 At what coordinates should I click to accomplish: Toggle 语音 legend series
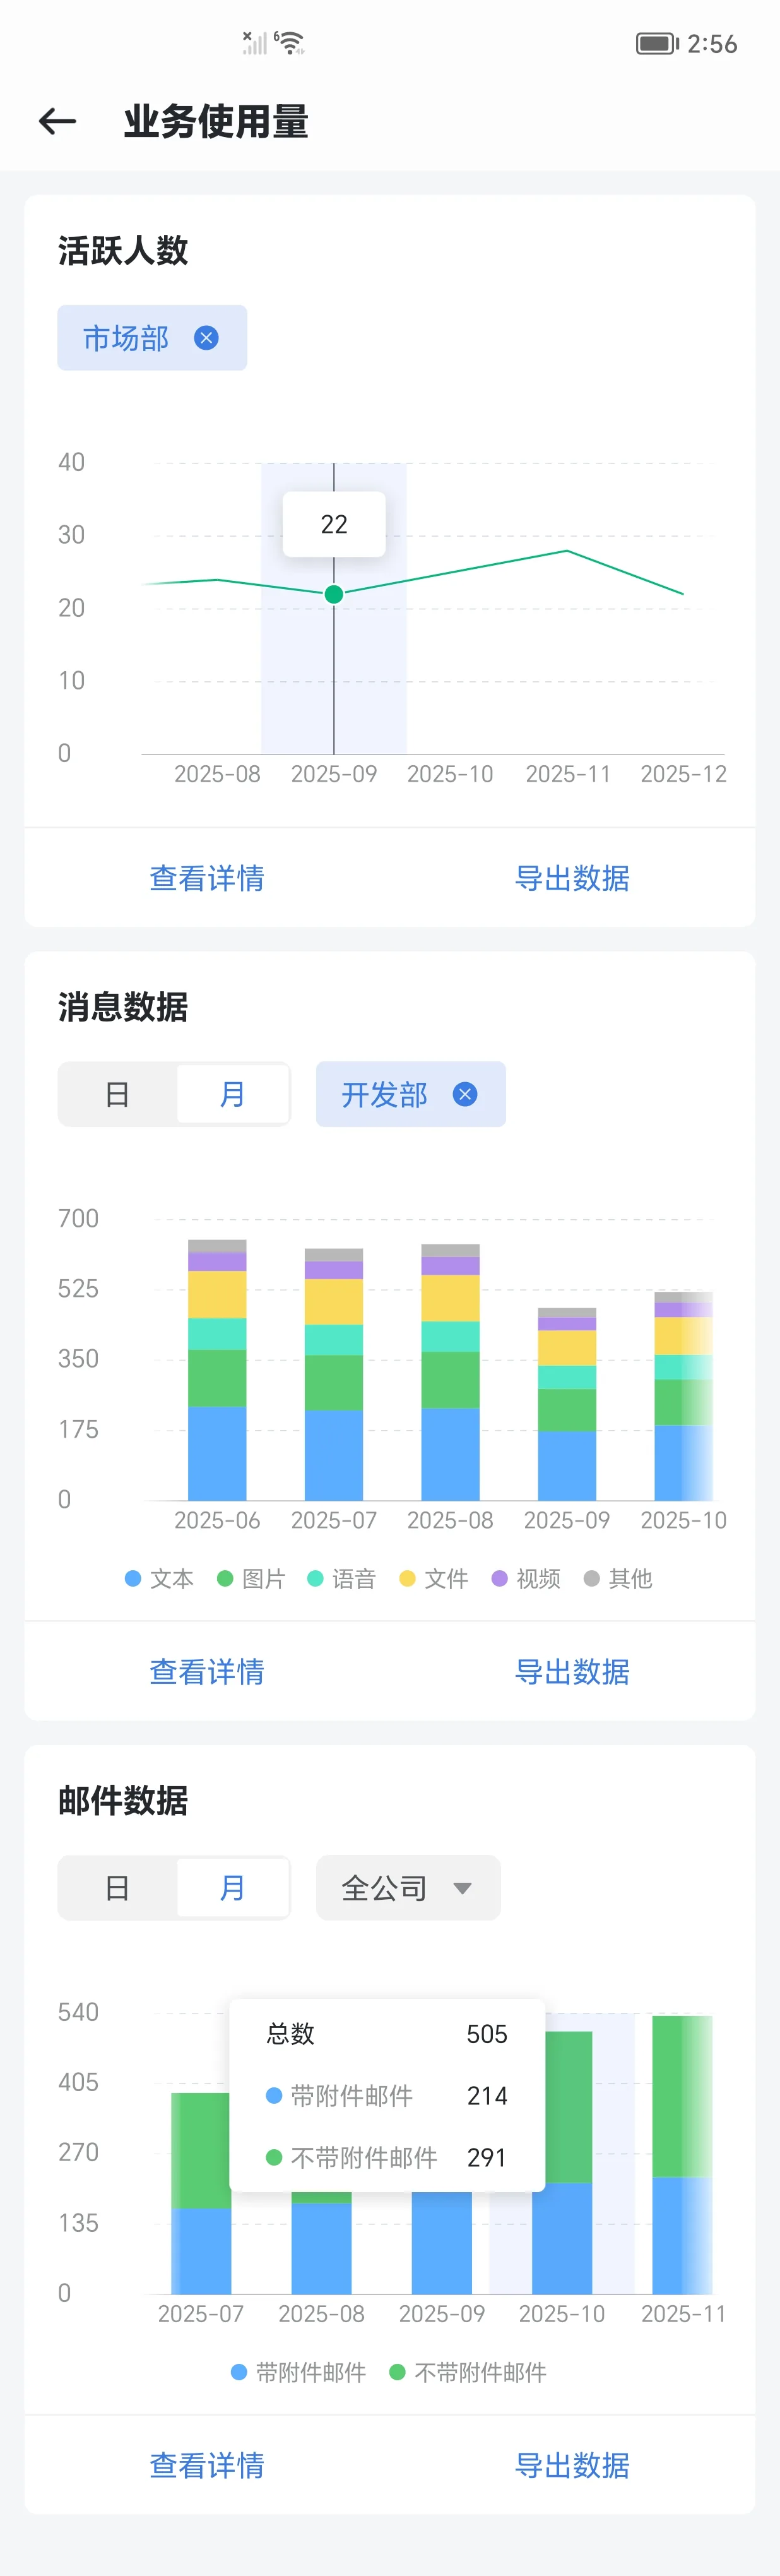tap(341, 1579)
